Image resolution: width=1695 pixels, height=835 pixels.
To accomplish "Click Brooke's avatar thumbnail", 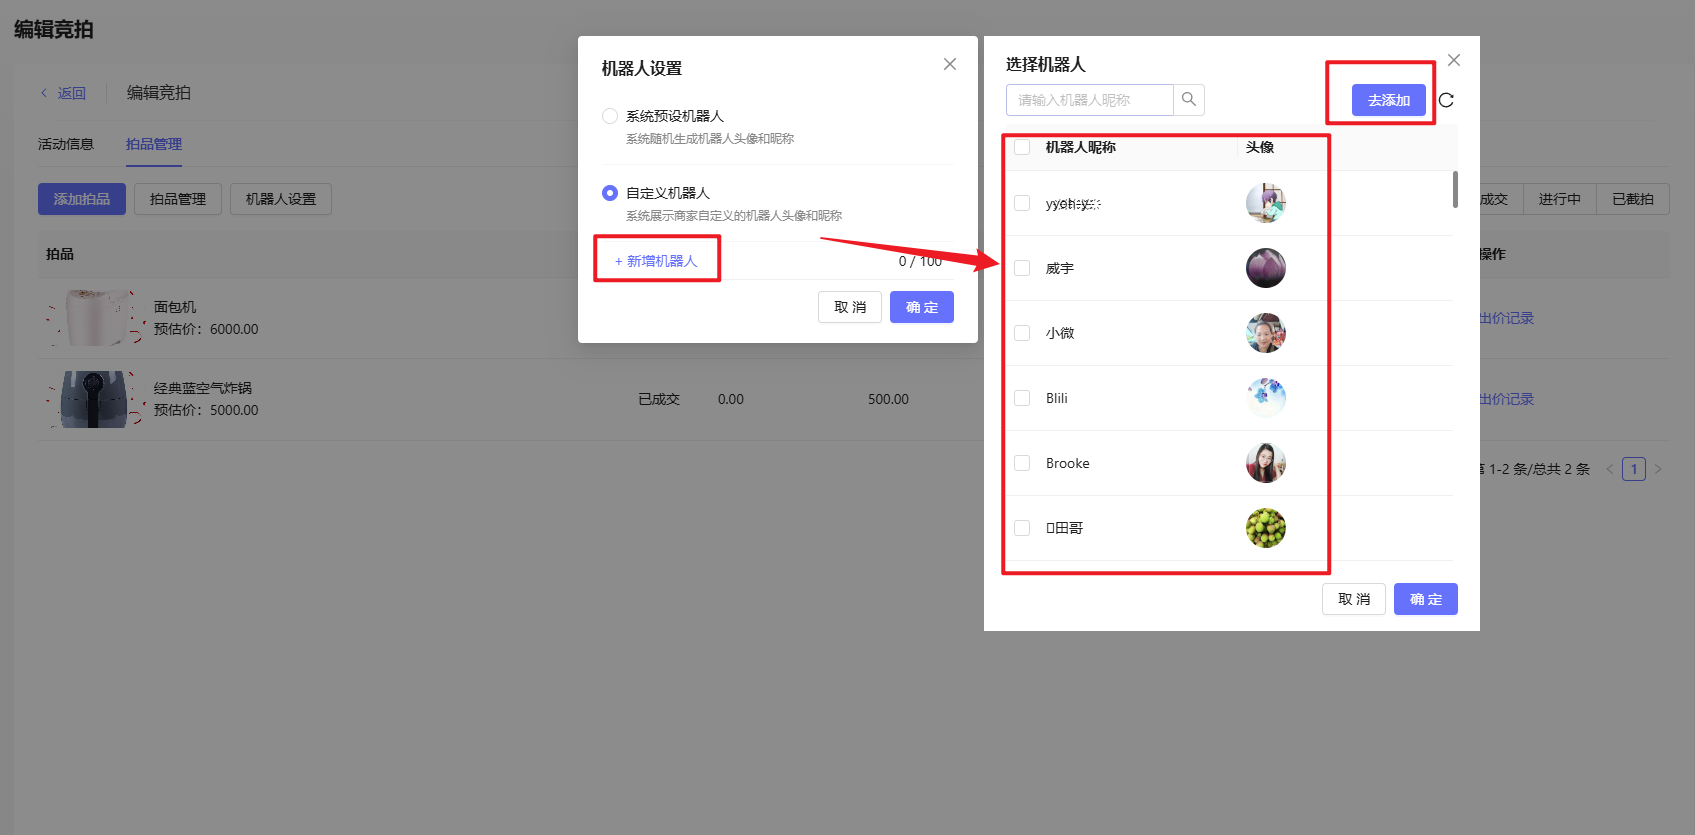I will (x=1265, y=463).
